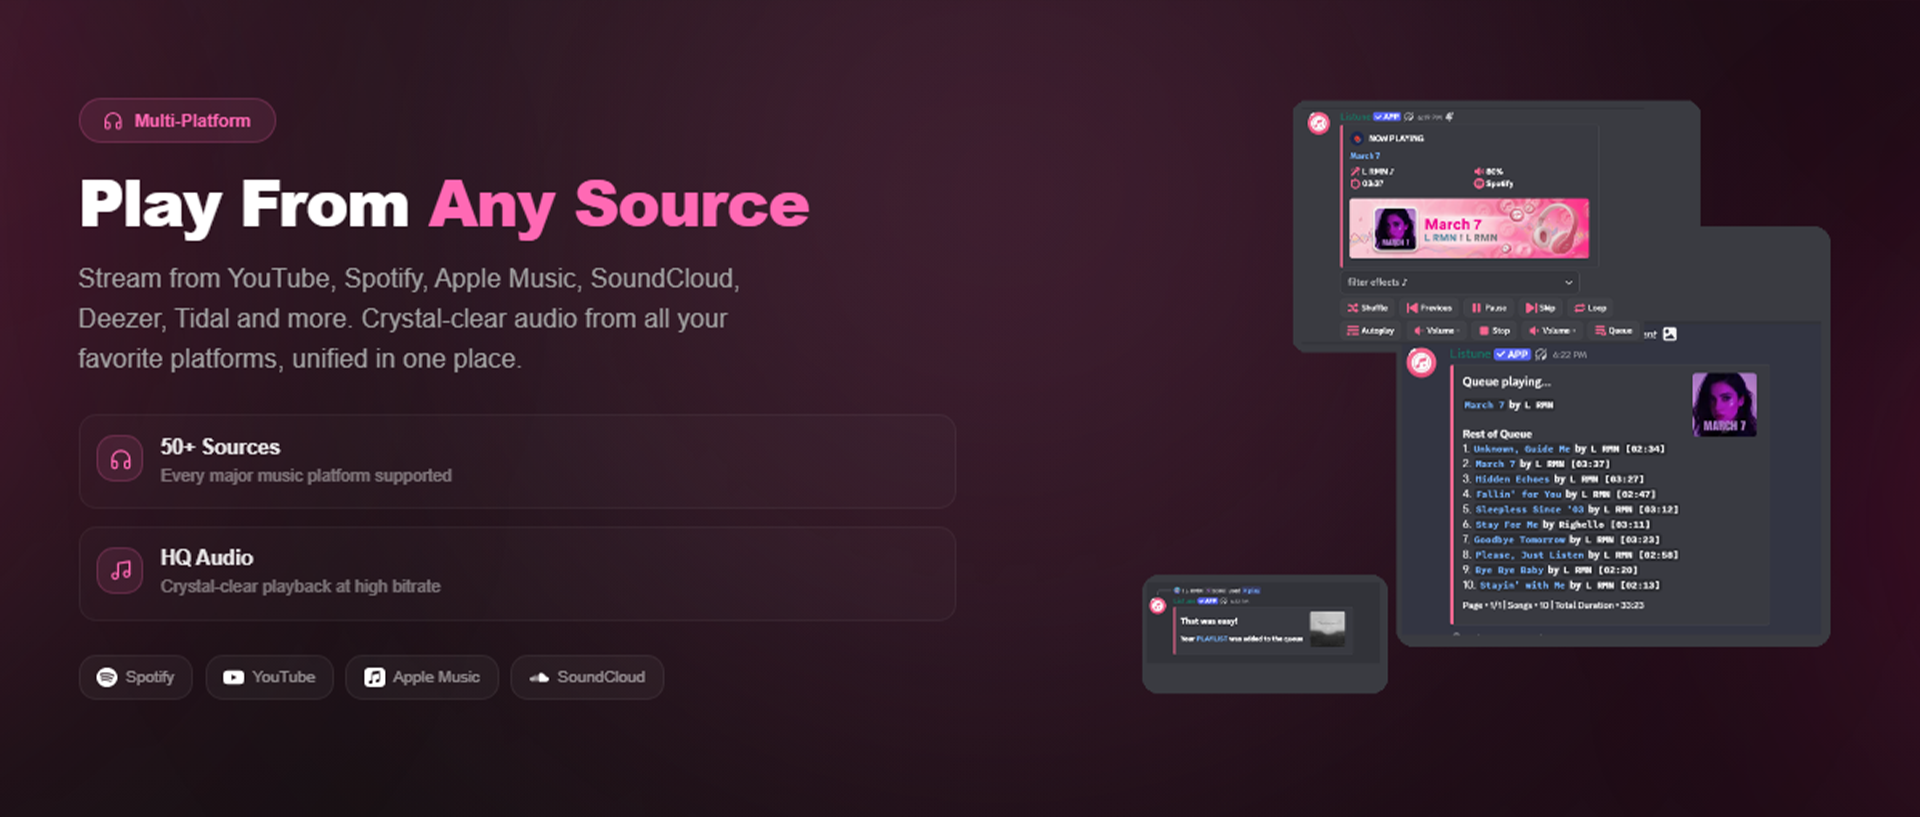1920x817 pixels.
Task: Click the Spotify logo icon in chip
Action: (107, 677)
